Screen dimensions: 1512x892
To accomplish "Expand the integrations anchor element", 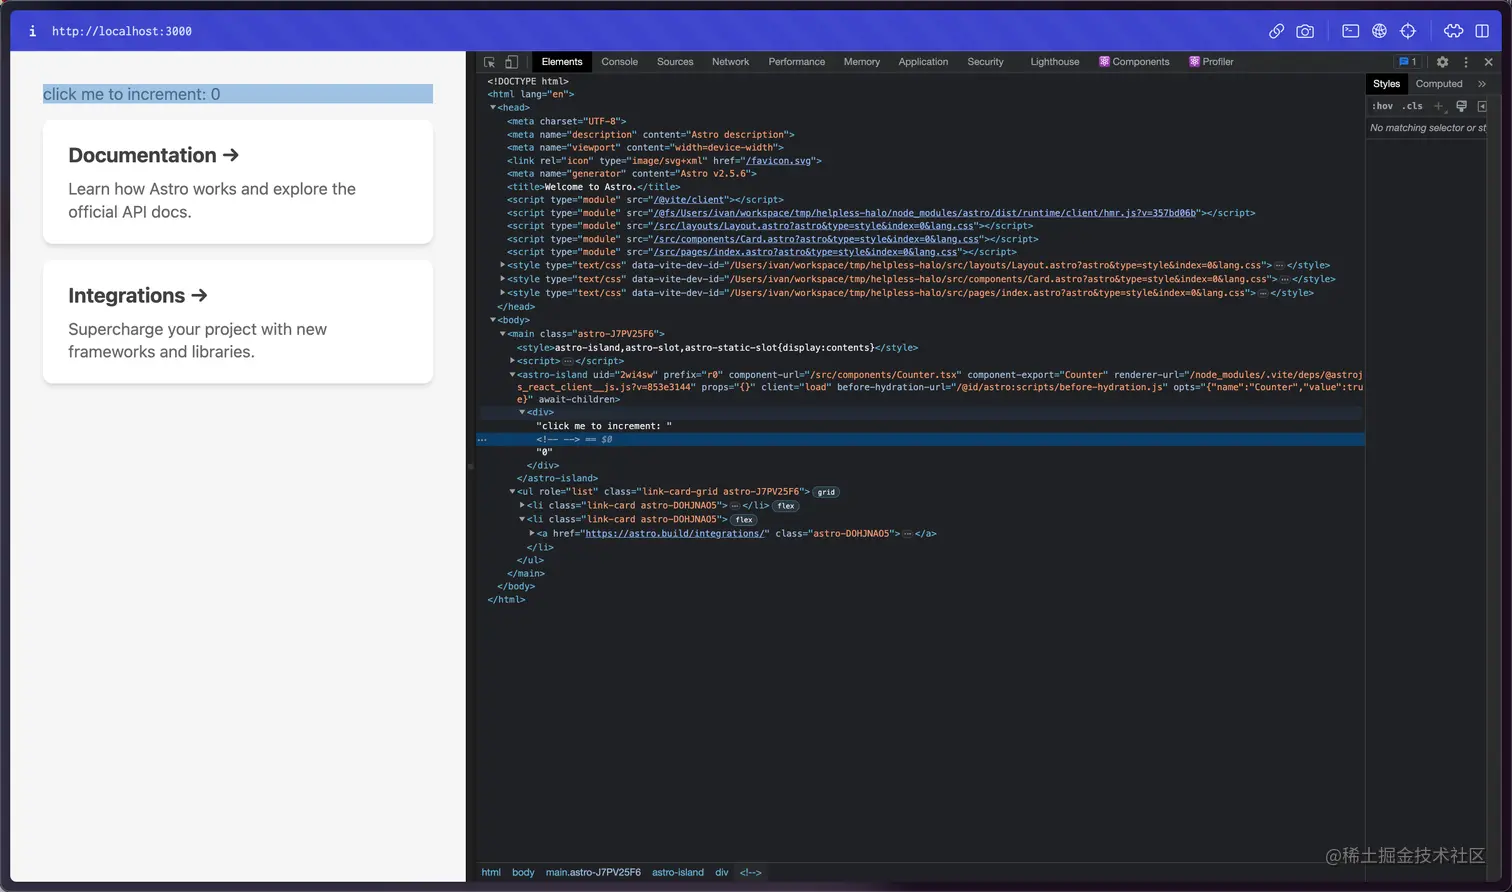I will 532,534.
